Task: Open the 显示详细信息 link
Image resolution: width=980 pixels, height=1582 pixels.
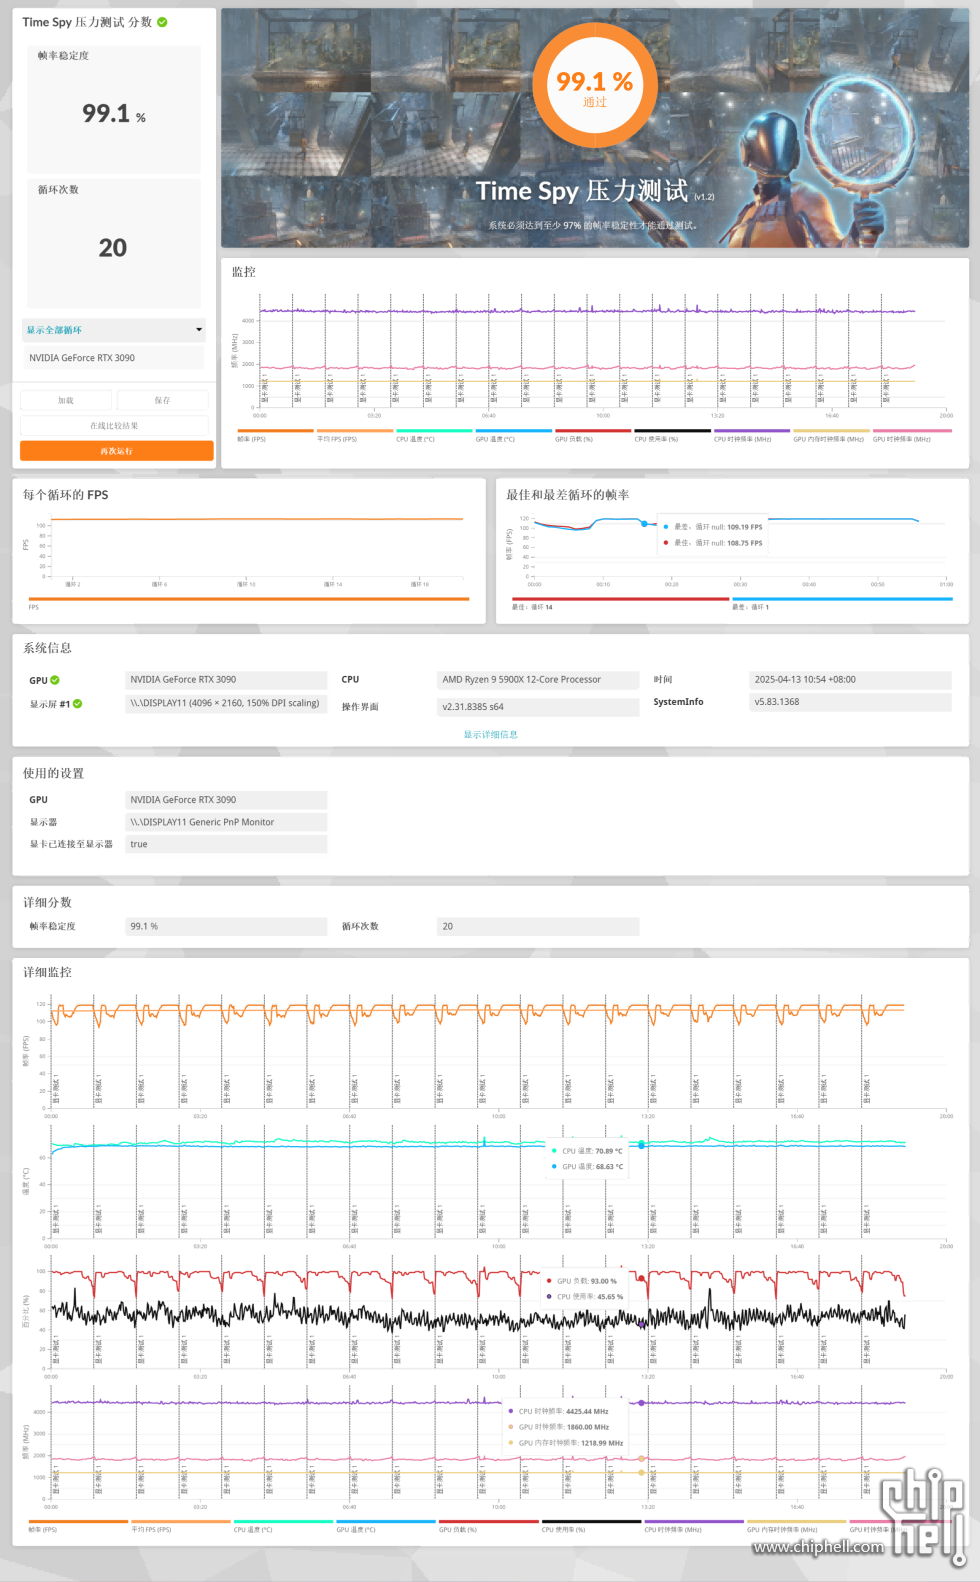Action: (490, 735)
